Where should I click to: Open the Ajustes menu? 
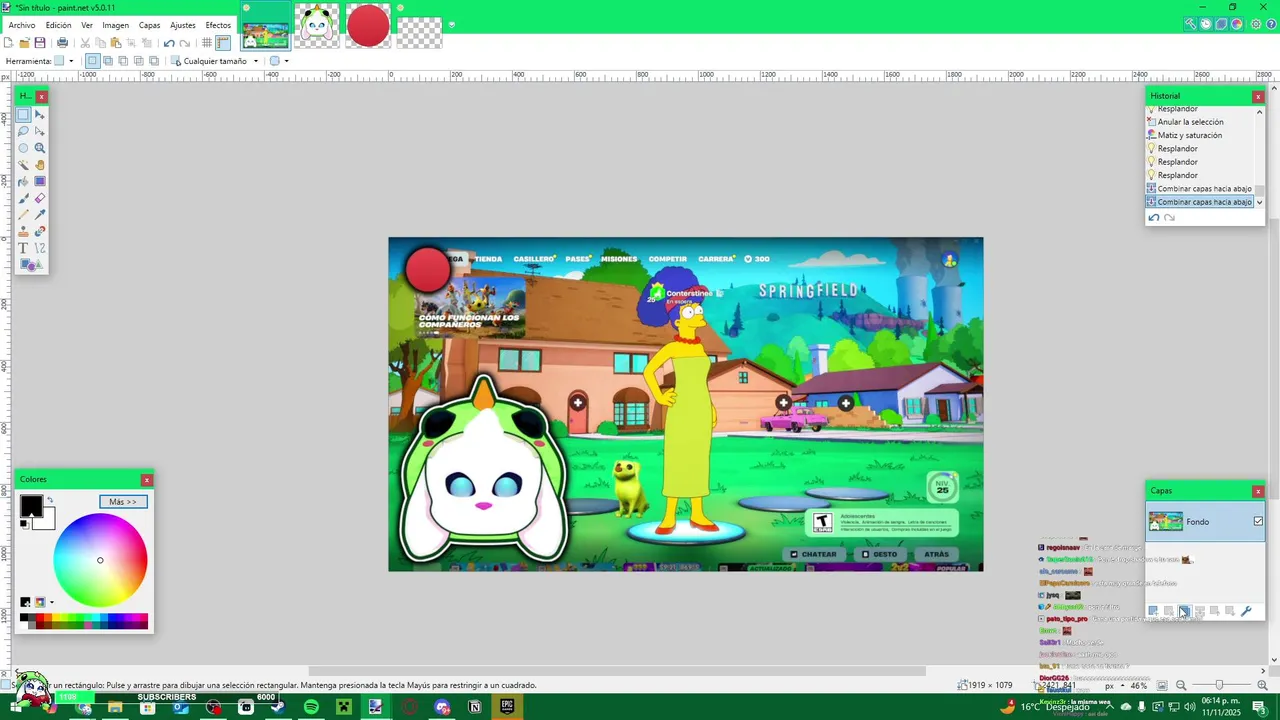(183, 25)
